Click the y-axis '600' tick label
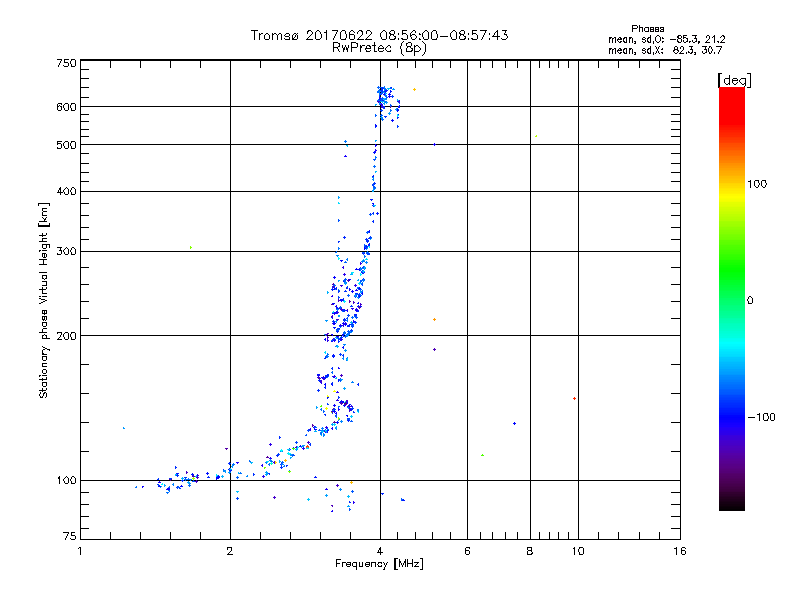Image resolution: width=800 pixels, height=600 pixels. click(66, 107)
